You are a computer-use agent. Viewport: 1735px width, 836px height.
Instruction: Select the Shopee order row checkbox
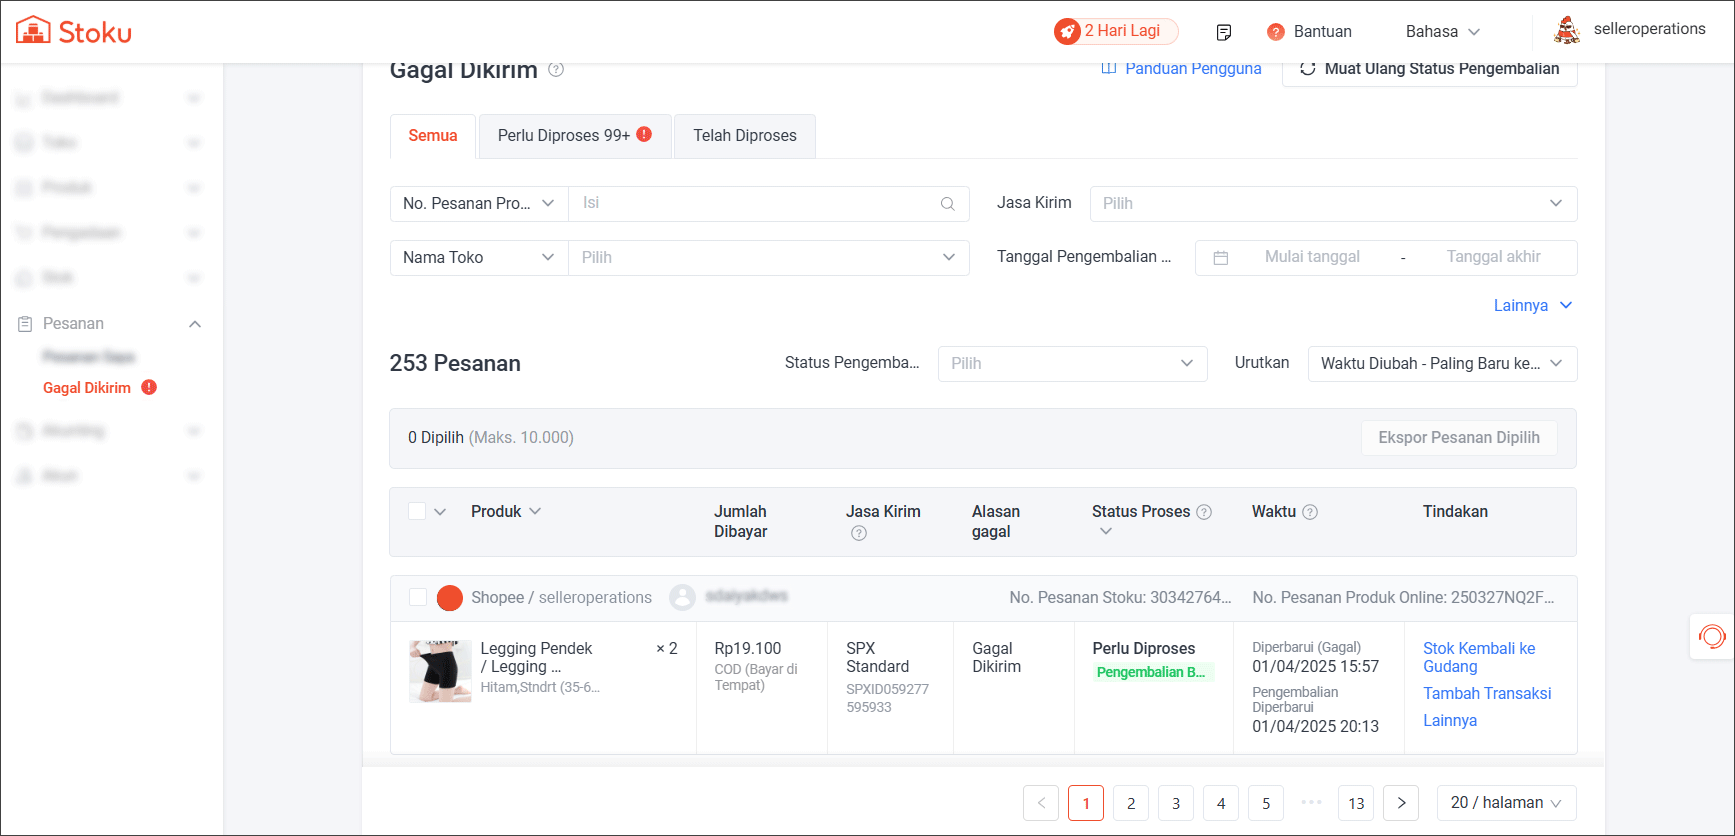(418, 597)
